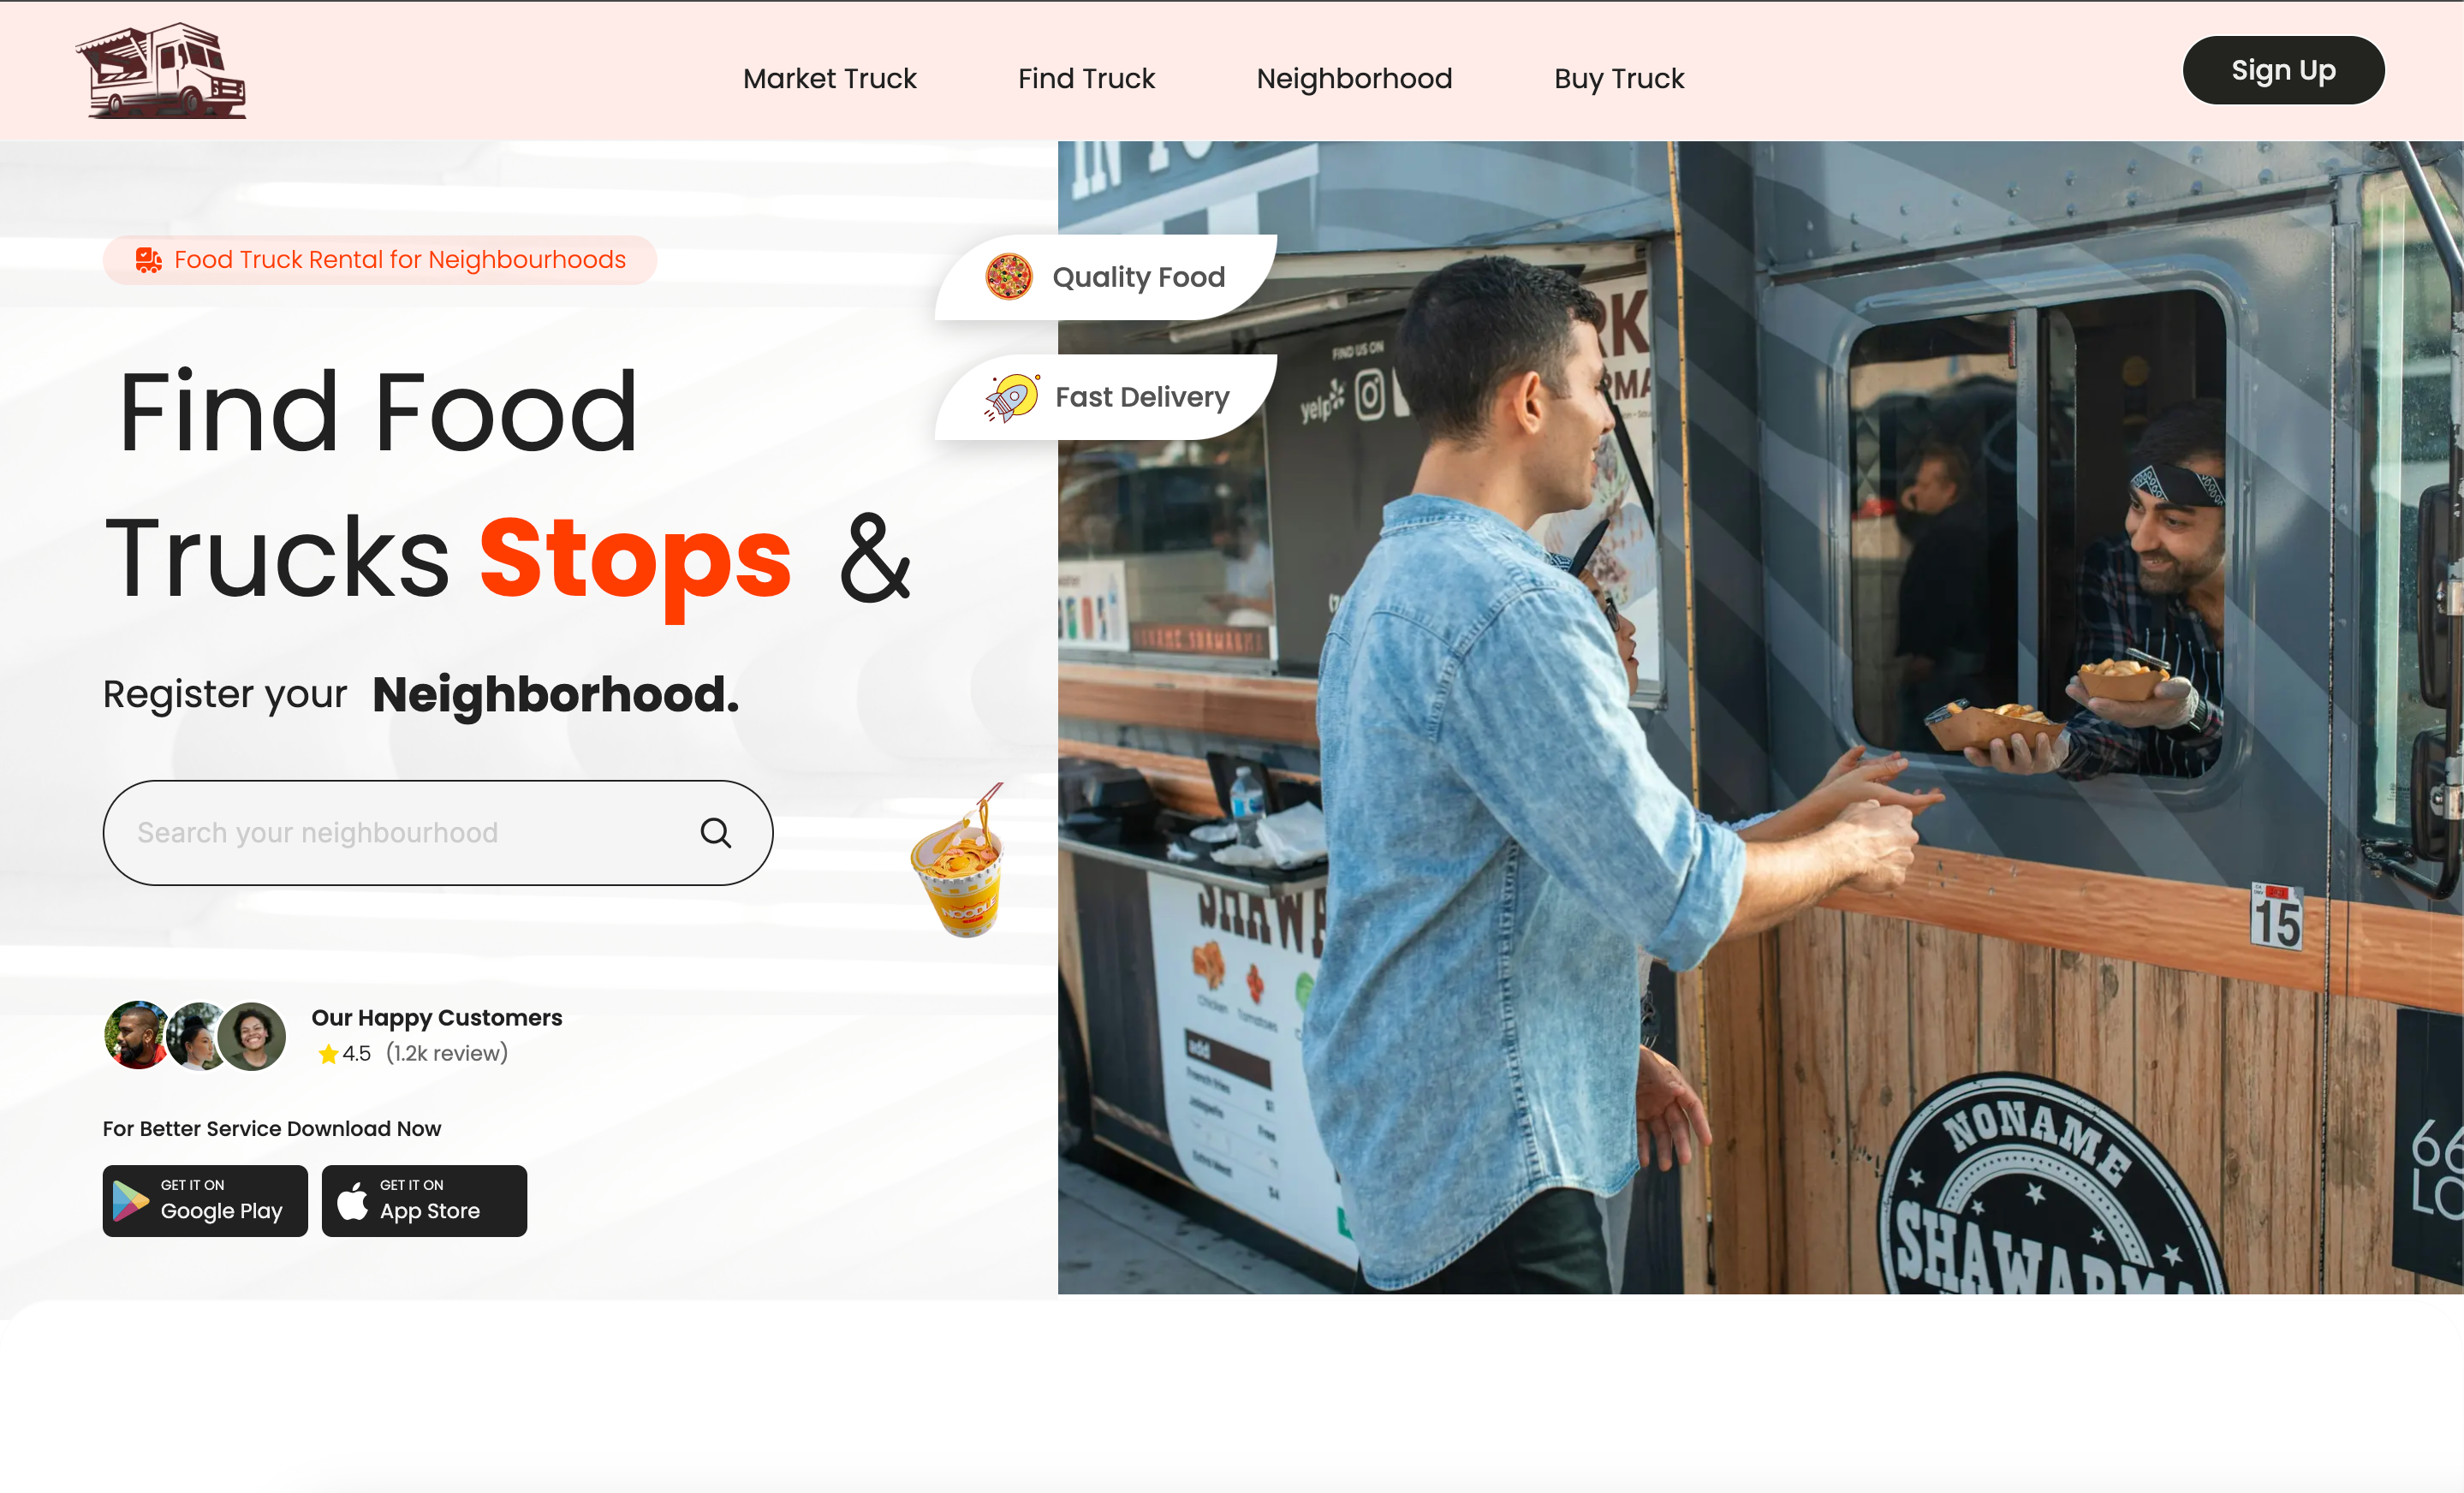Click the rocket icon beside Fast Delivery

click(1011, 397)
